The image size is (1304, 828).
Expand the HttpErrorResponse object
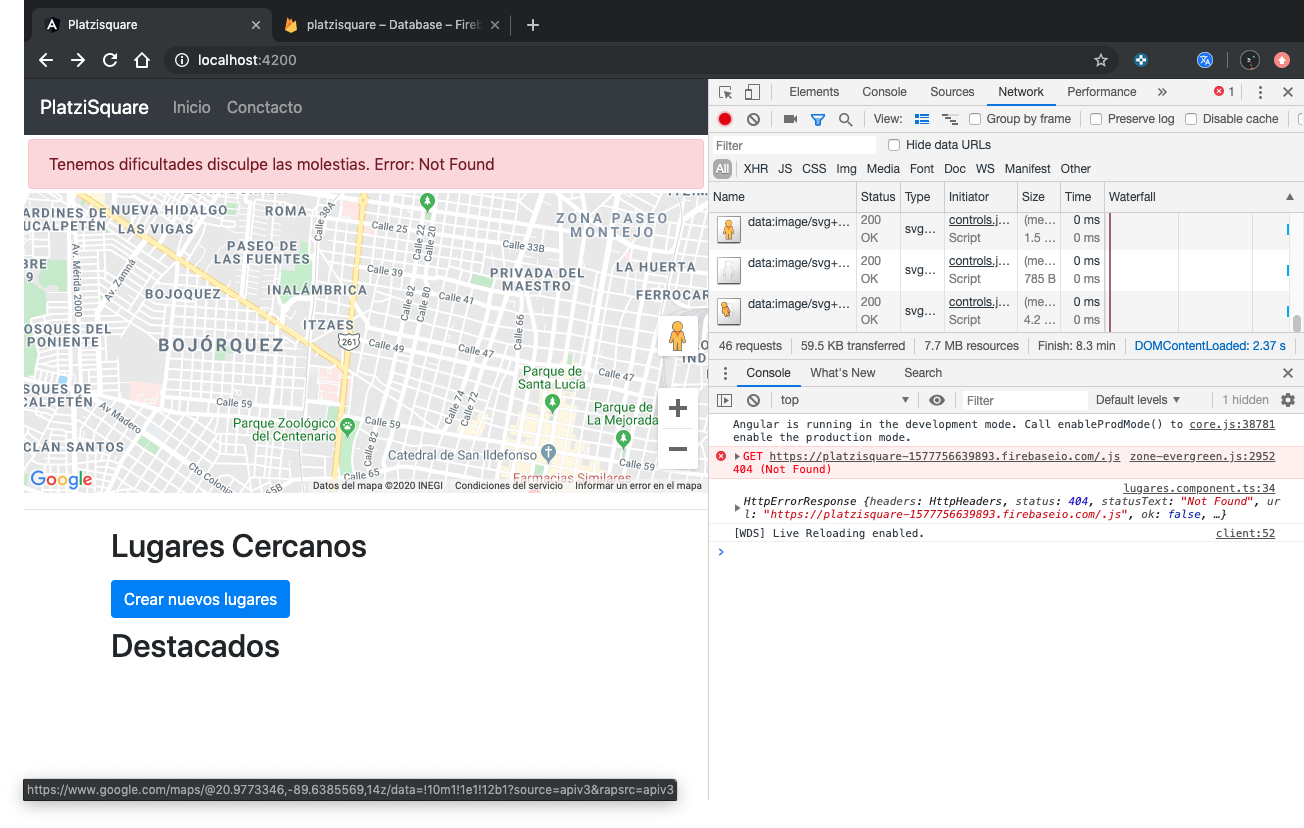point(737,508)
